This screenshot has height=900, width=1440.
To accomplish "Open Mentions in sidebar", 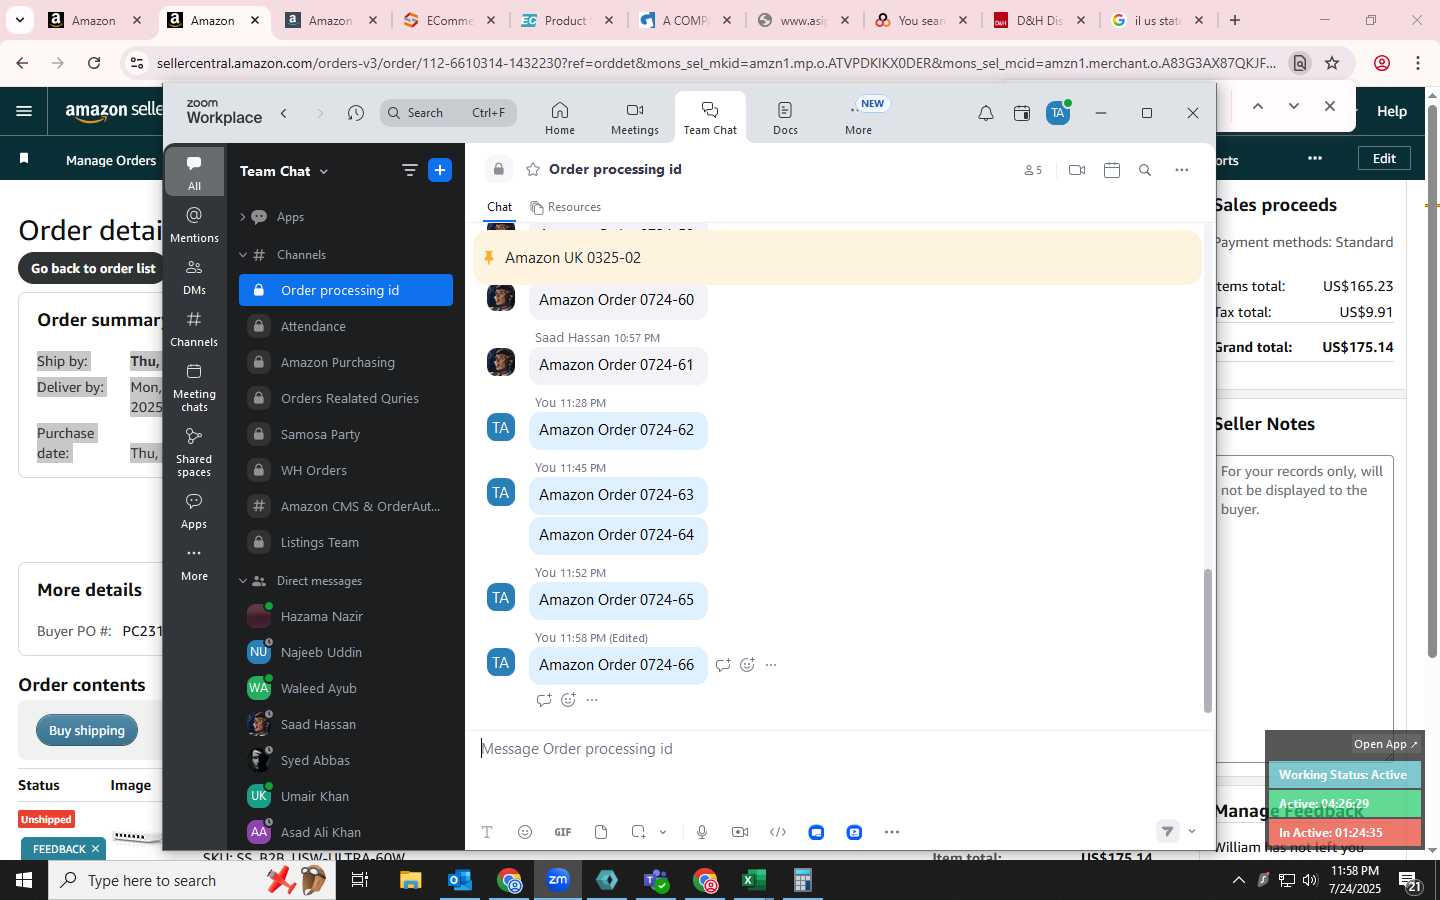I will [194, 225].
